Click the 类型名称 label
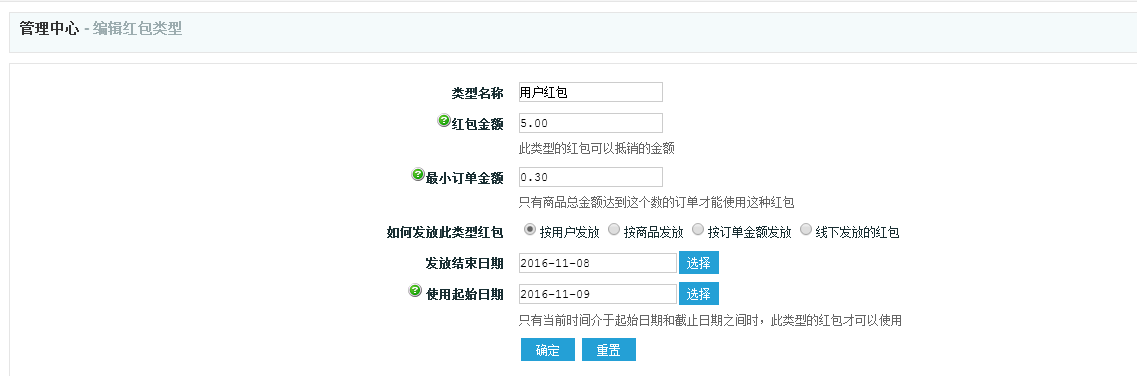Screen dimensions: 1137x376 coord(477,93)
